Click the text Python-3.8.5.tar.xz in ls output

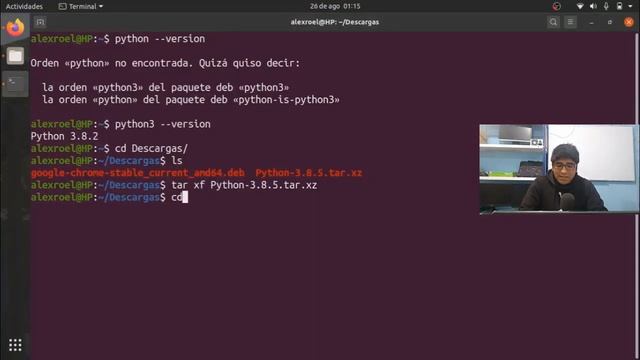(x=309, y=173)
